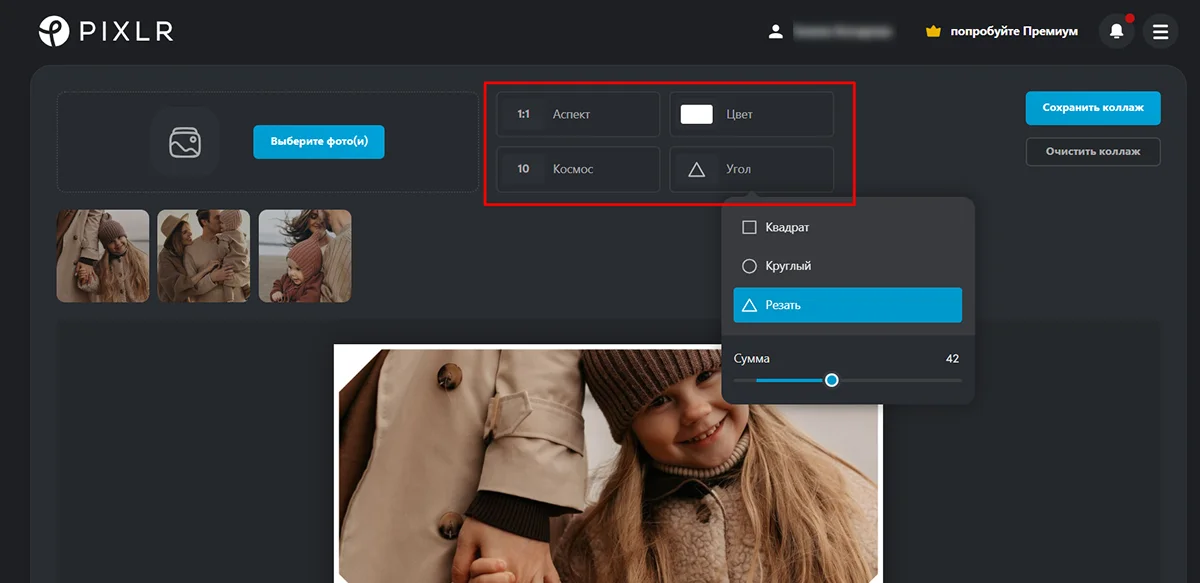Click the user profile avatar icon
The image size is (1200, 583).
(775, 32)
